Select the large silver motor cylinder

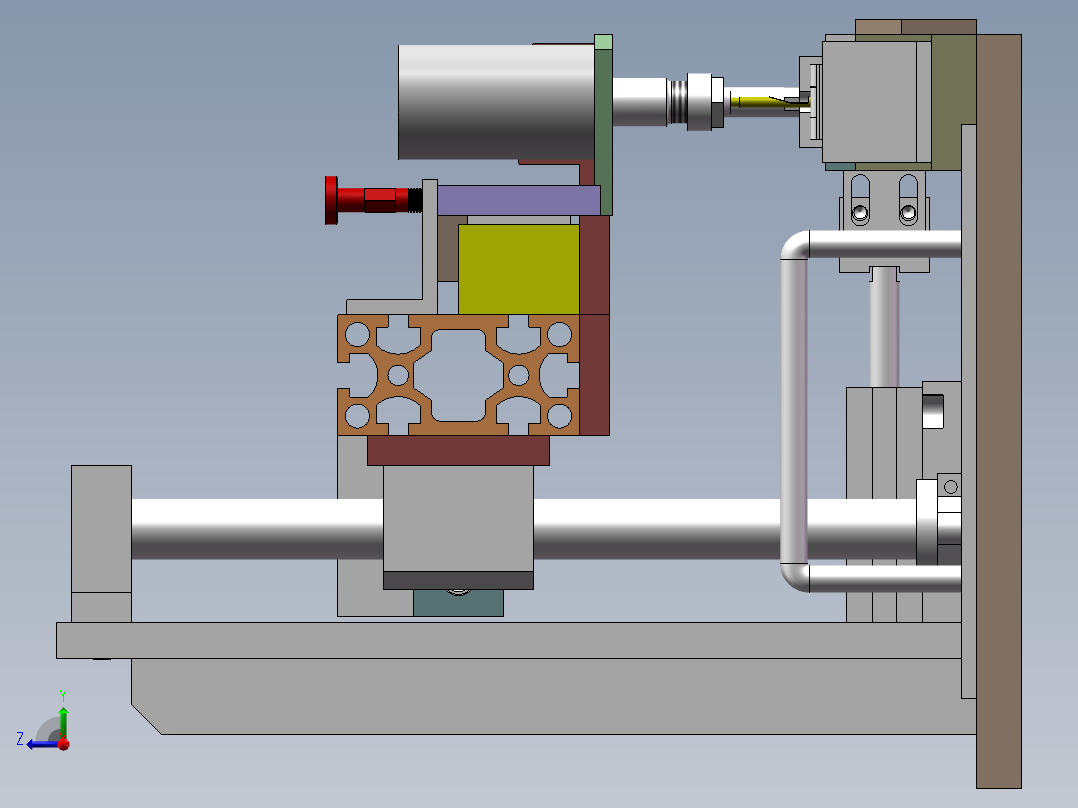pos(496,102)
